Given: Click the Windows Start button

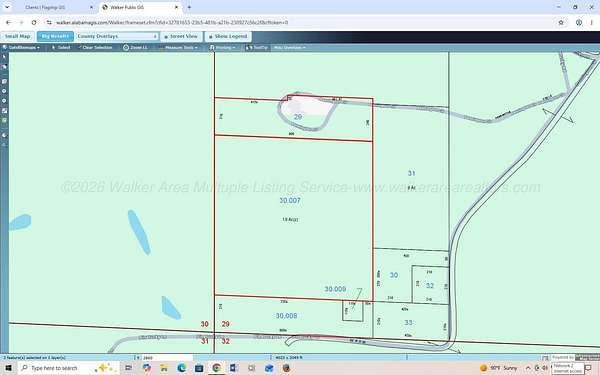Looking at the screenshot, I should pyautogui.click(x=8, y=368).
